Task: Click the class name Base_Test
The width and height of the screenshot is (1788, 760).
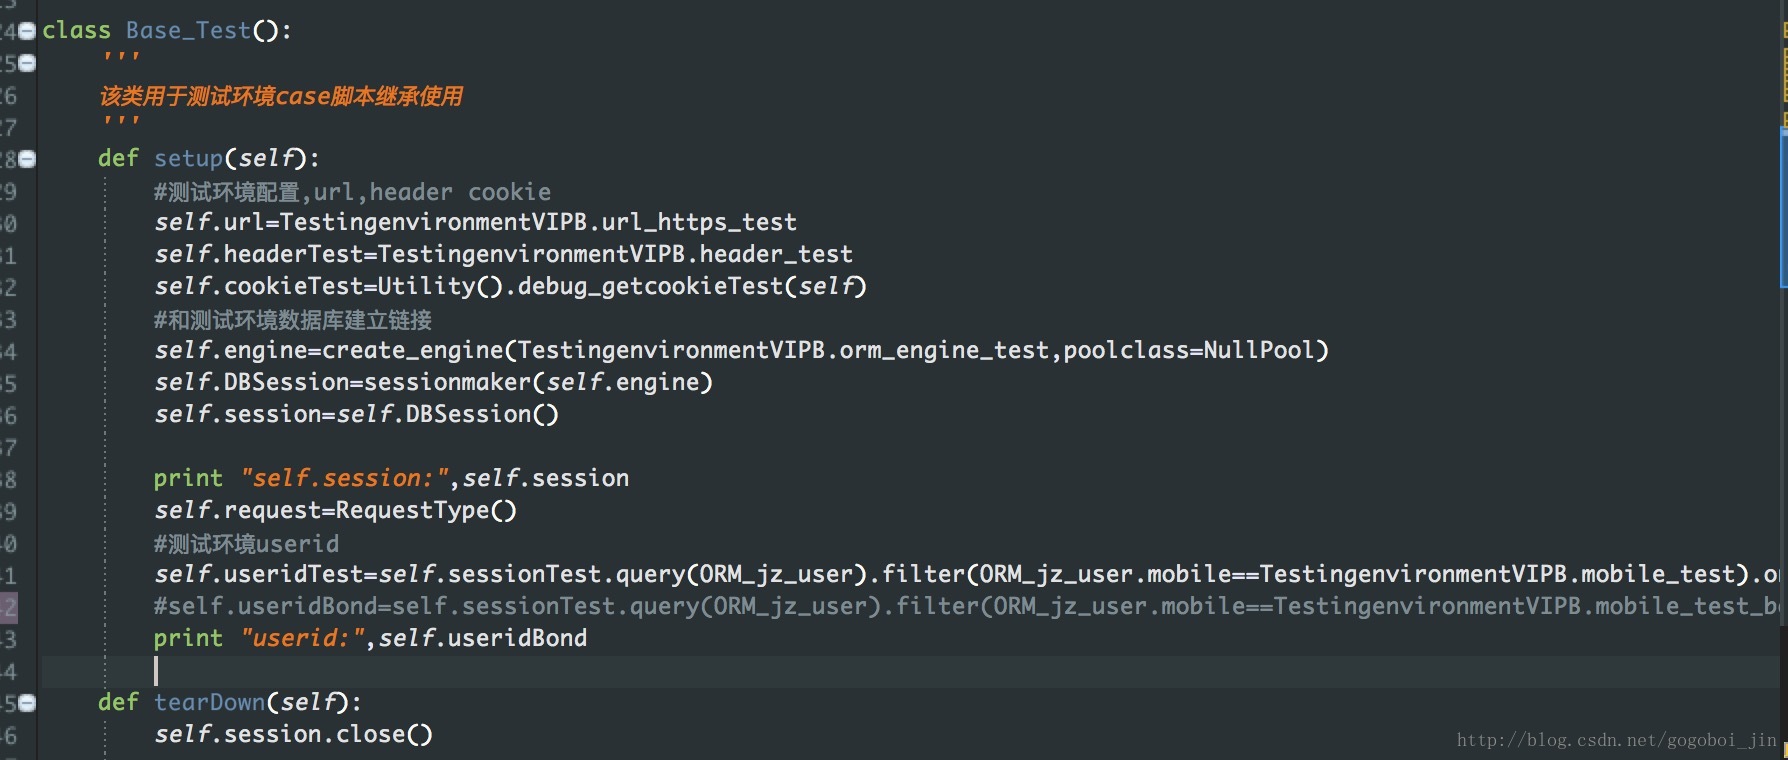Action: click(x=188, y=31)
